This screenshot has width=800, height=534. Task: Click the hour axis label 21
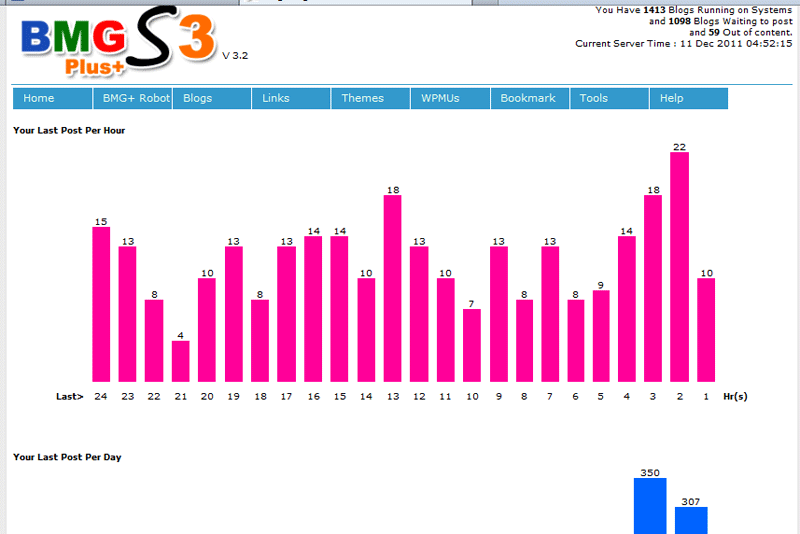point(181,396)
